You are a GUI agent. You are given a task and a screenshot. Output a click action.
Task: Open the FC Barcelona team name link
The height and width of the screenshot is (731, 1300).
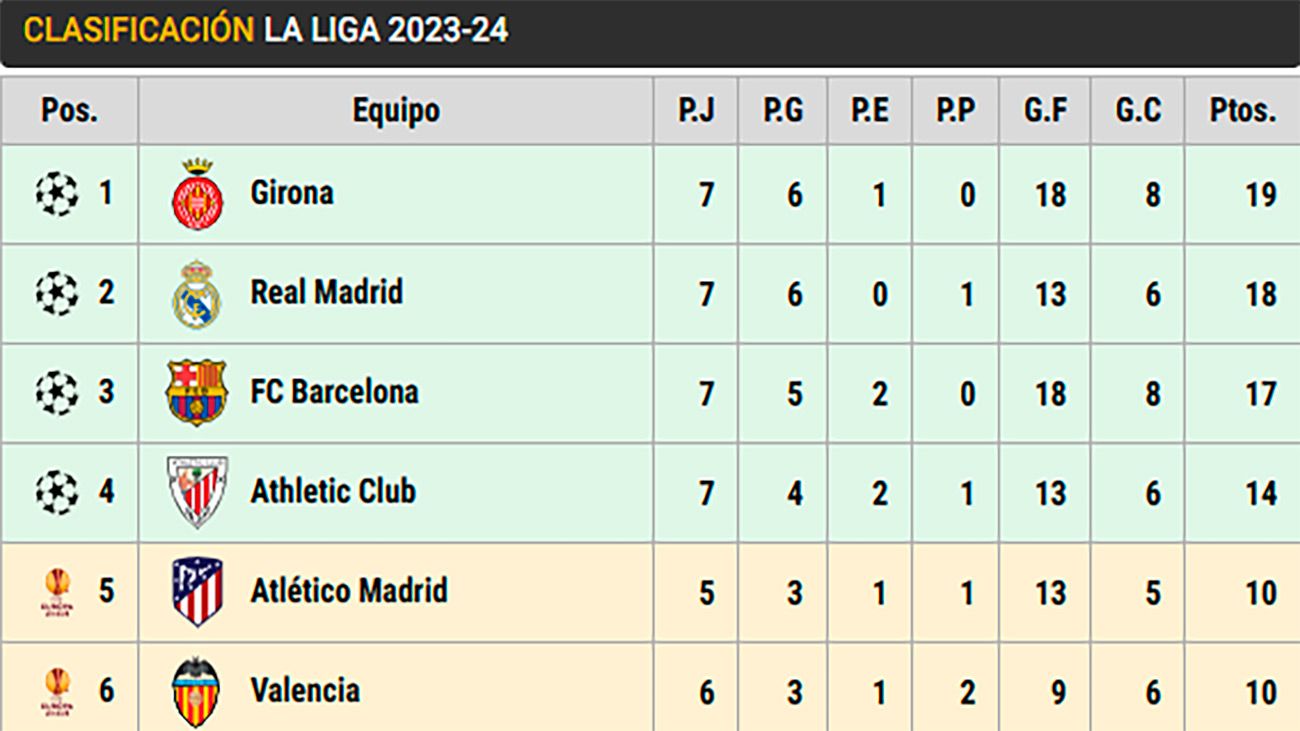pyautogui.click(x=334, y=392)
